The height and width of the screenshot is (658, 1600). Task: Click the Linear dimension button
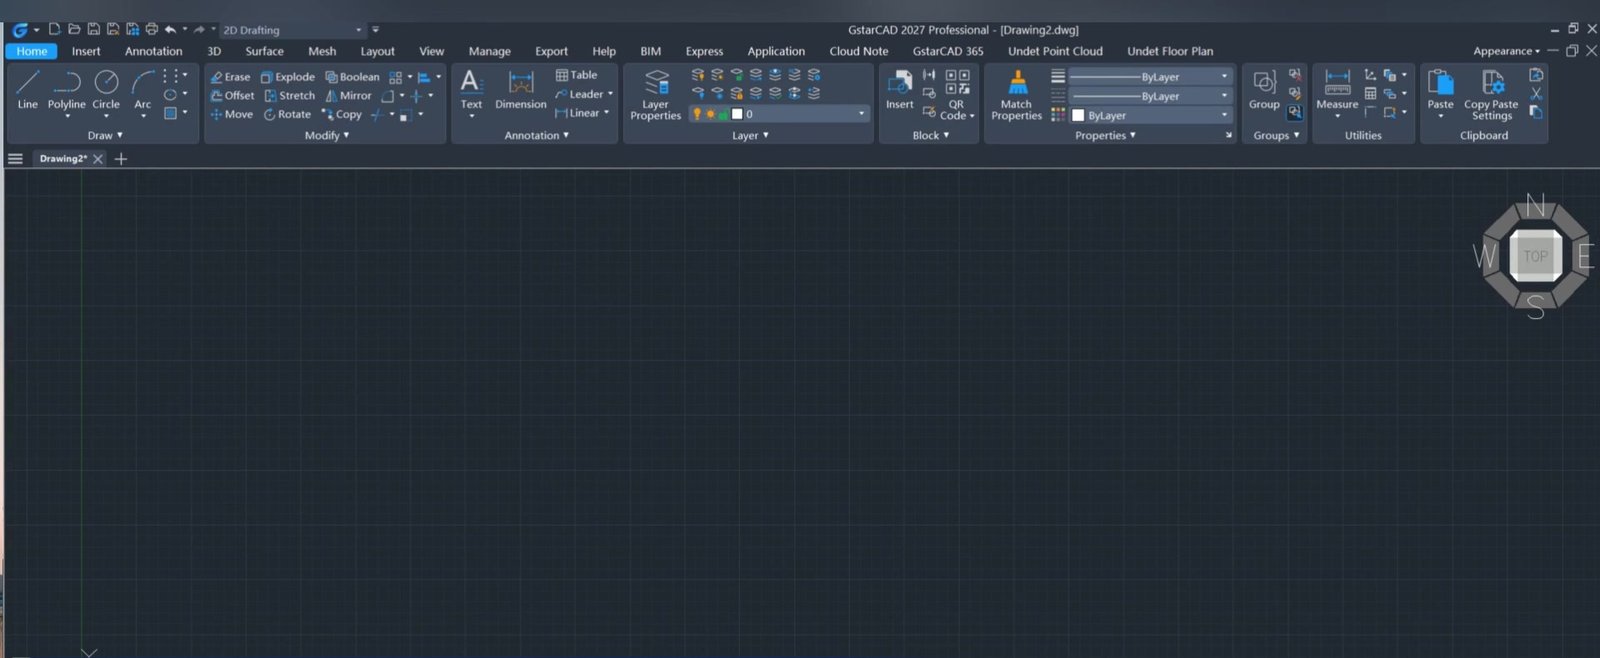click(x=578, y=114)
